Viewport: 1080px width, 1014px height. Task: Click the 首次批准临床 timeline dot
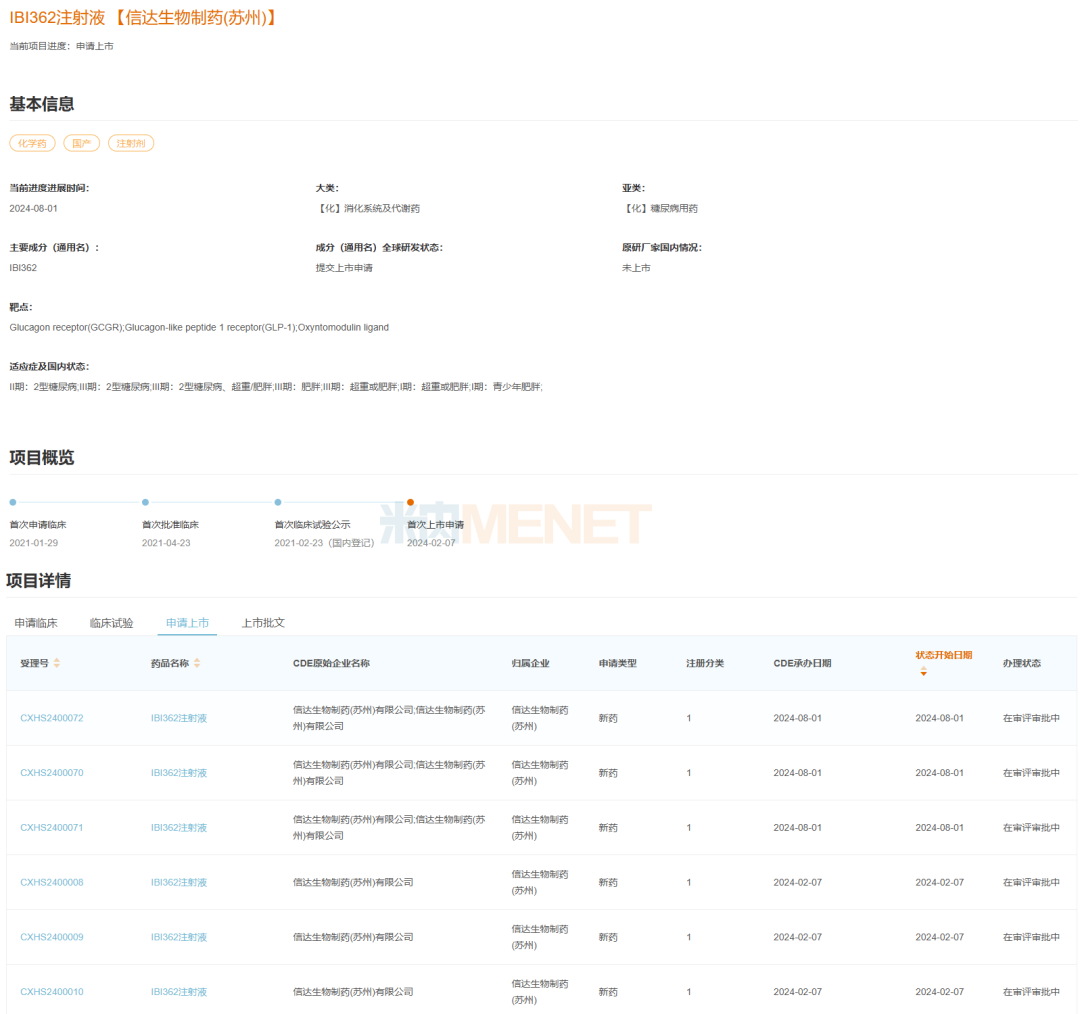pyautogui.click(x=145, y=502)
